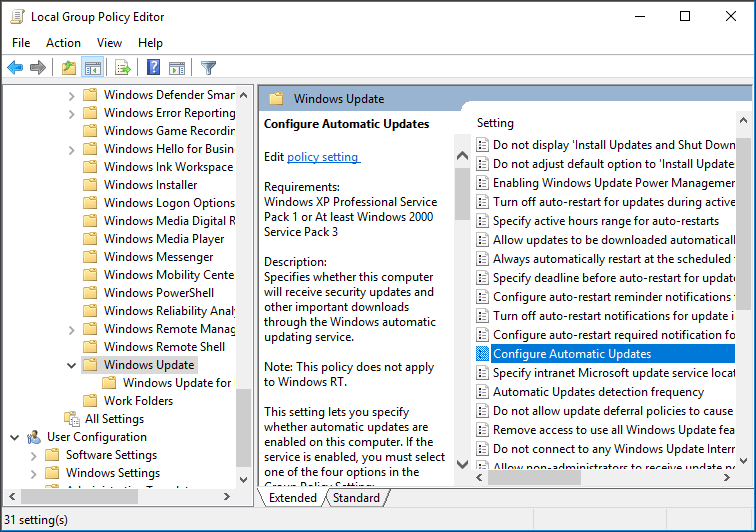Click folder icon of Work Folders

[x=90, y=401]
